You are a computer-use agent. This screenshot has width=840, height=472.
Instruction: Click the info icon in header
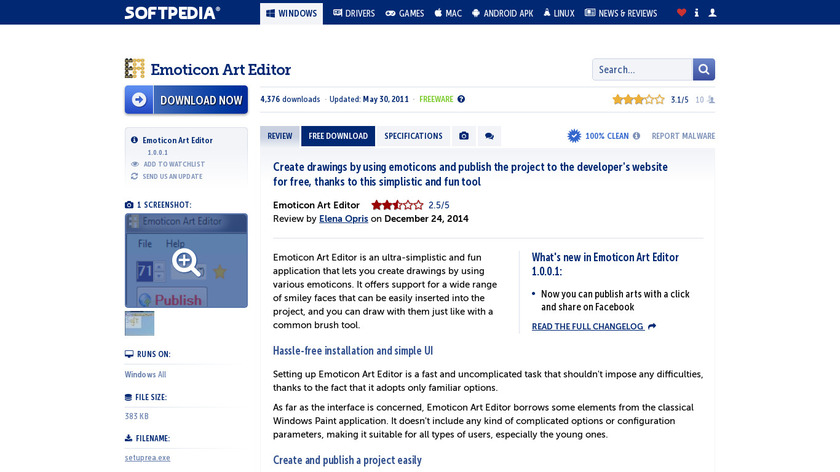[696, 13]
